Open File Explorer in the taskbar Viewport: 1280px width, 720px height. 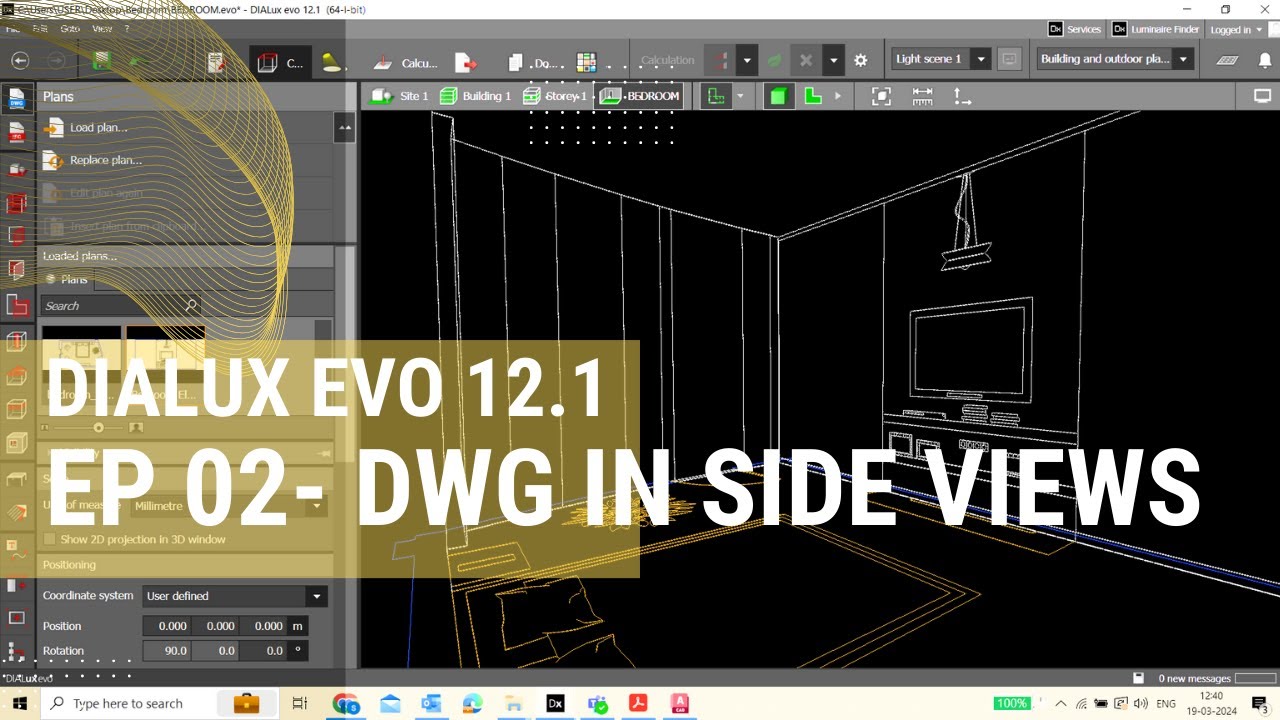[x=513, y=703]
